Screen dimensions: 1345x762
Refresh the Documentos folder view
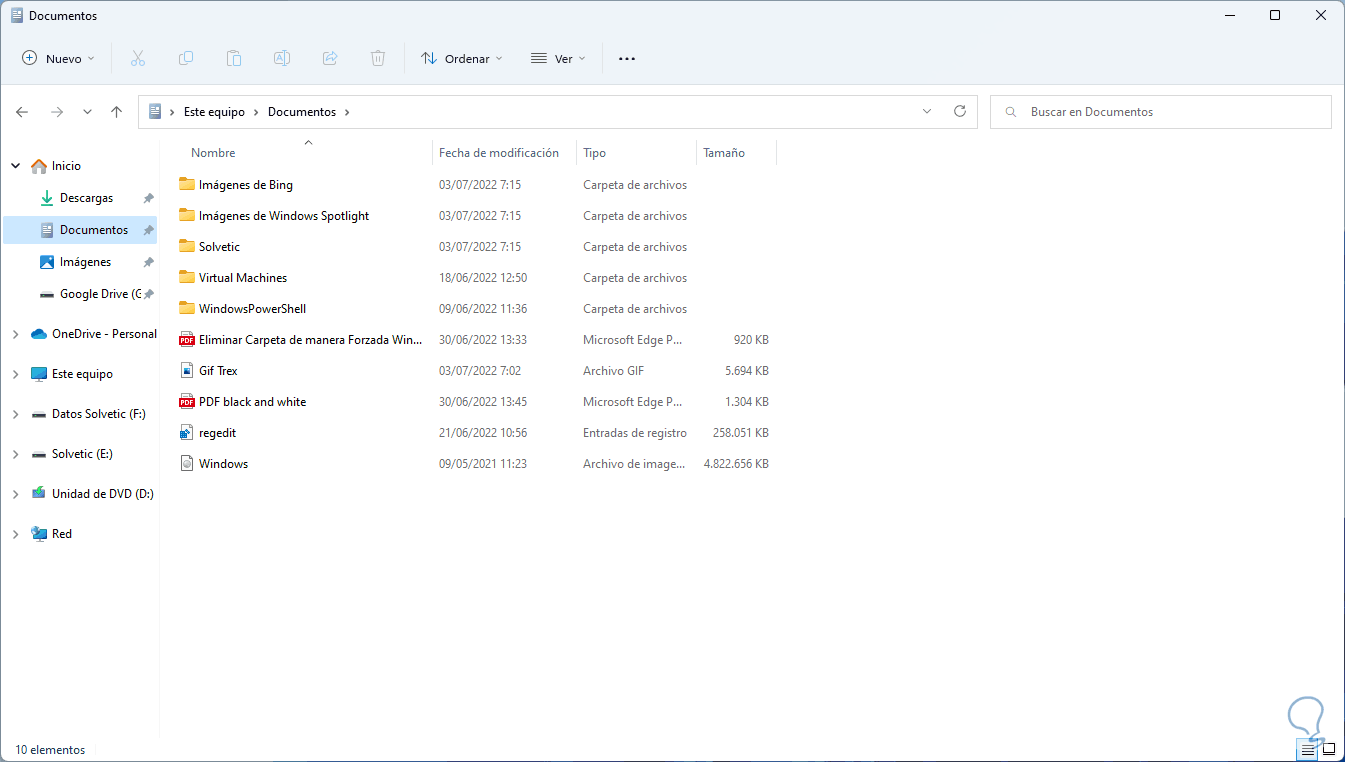click(960, 112)
